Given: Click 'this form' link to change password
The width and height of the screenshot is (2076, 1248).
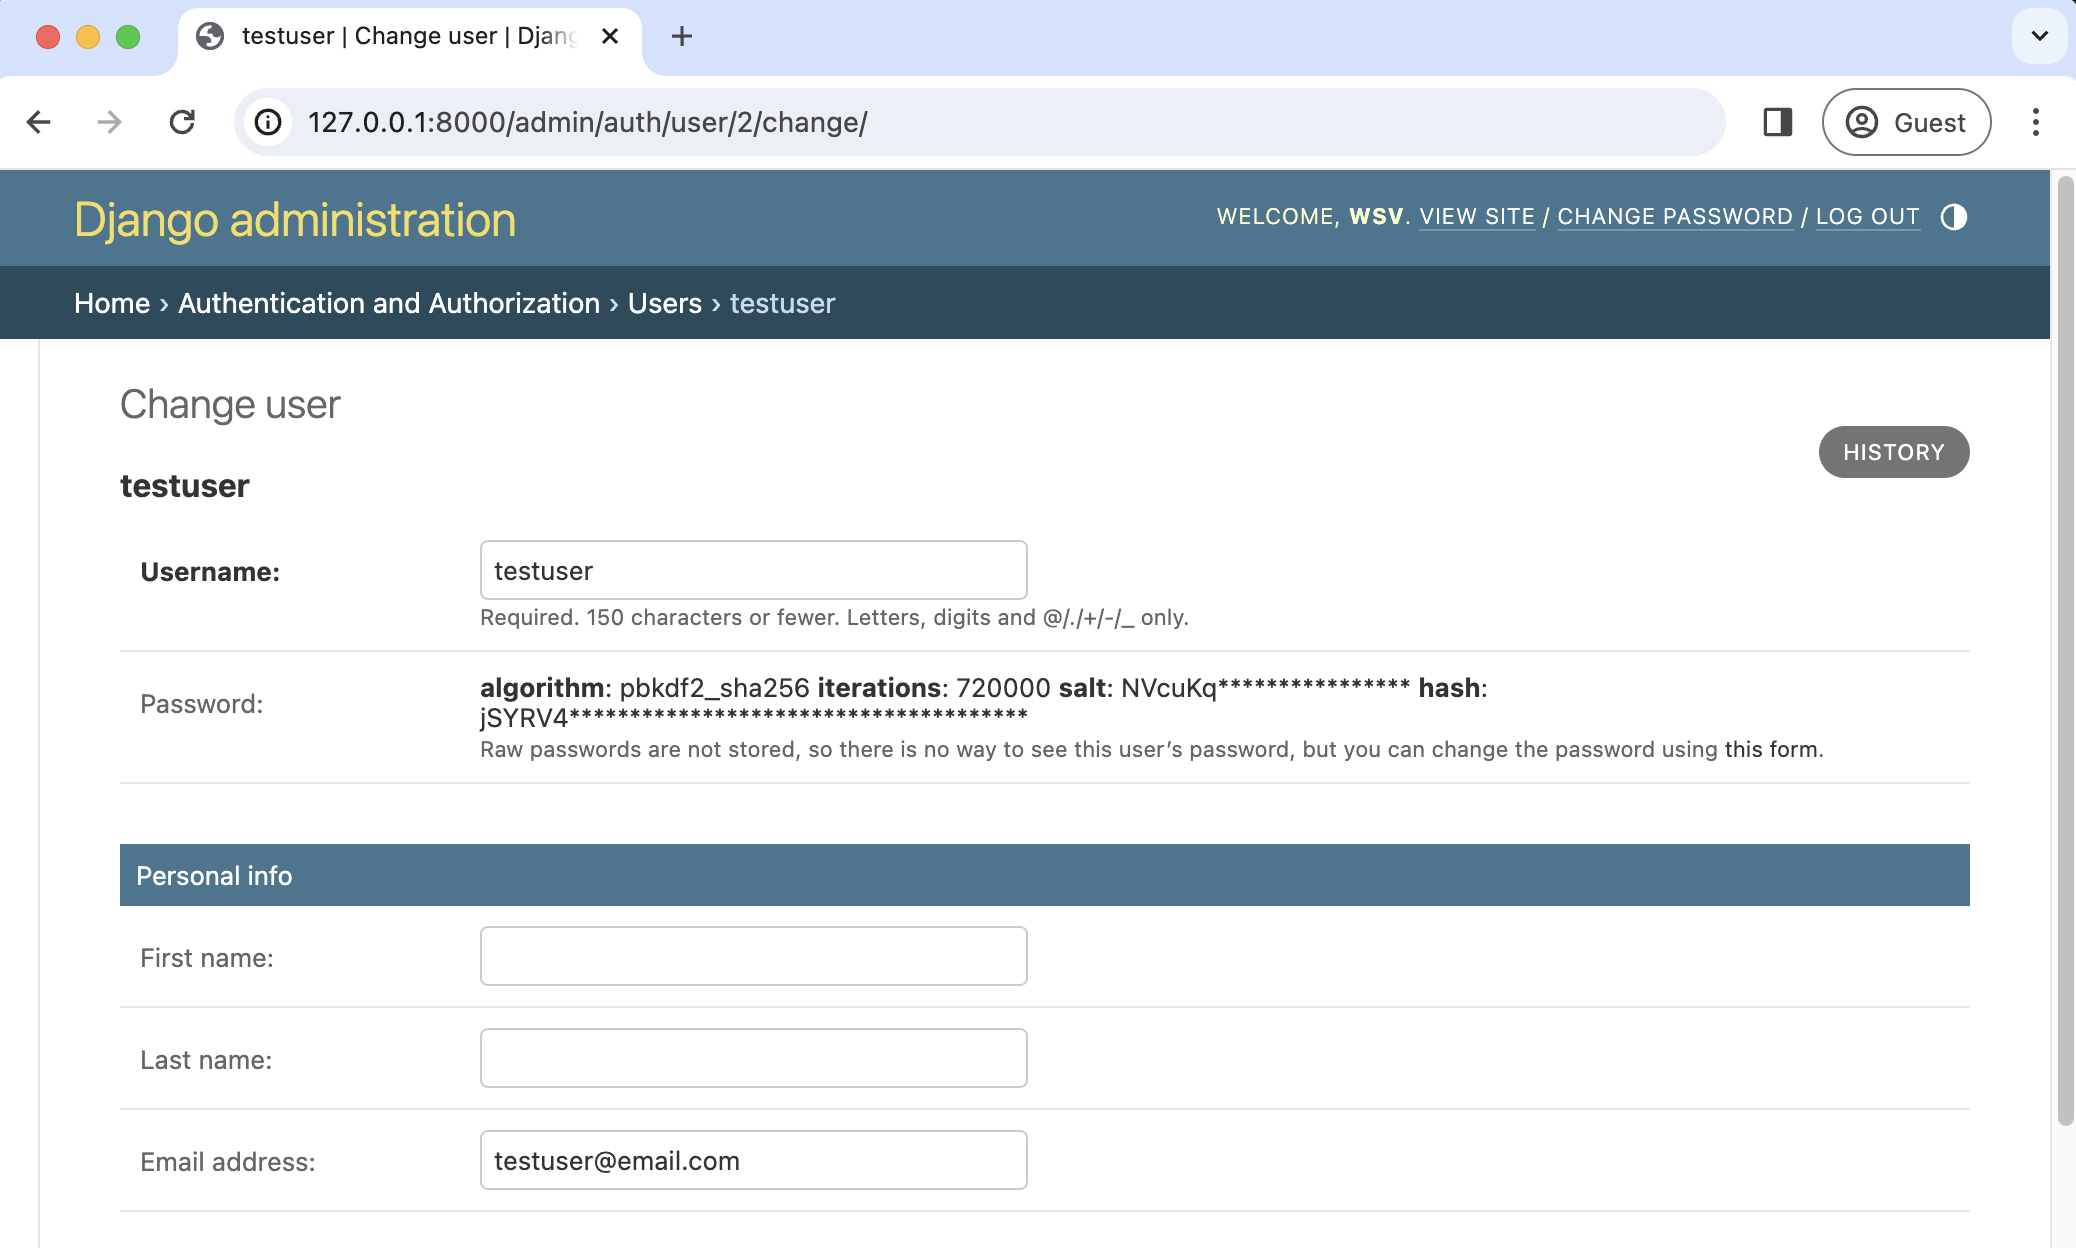Looking at the screenshot, I should click(x=1768, y=747).
